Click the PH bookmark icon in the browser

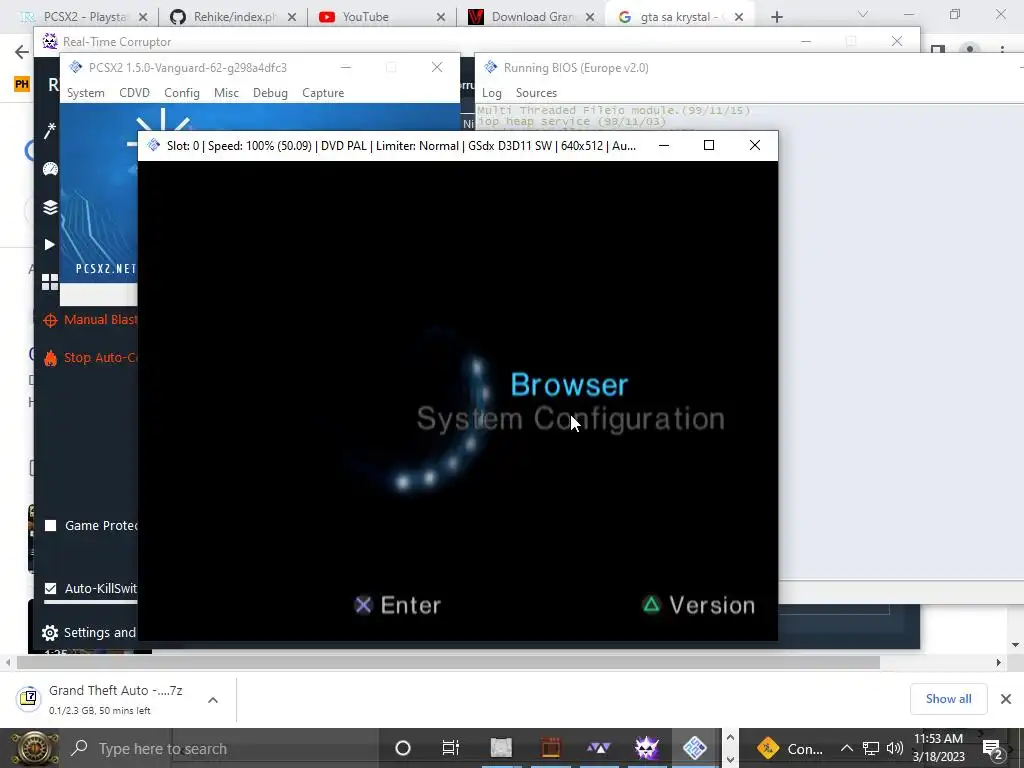pos(22,84)
